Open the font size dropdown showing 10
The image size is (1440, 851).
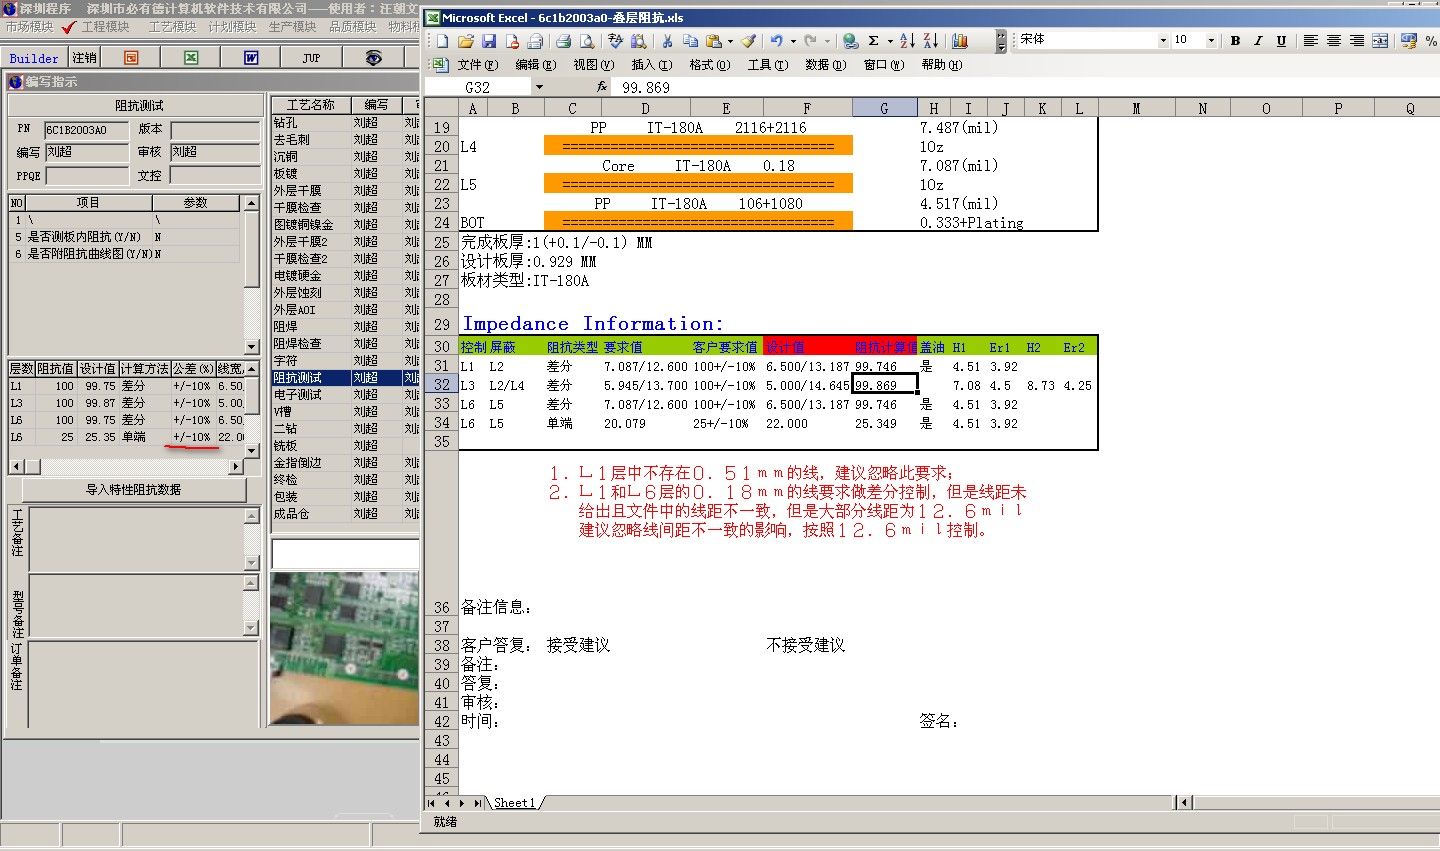tap(1211, 41)
